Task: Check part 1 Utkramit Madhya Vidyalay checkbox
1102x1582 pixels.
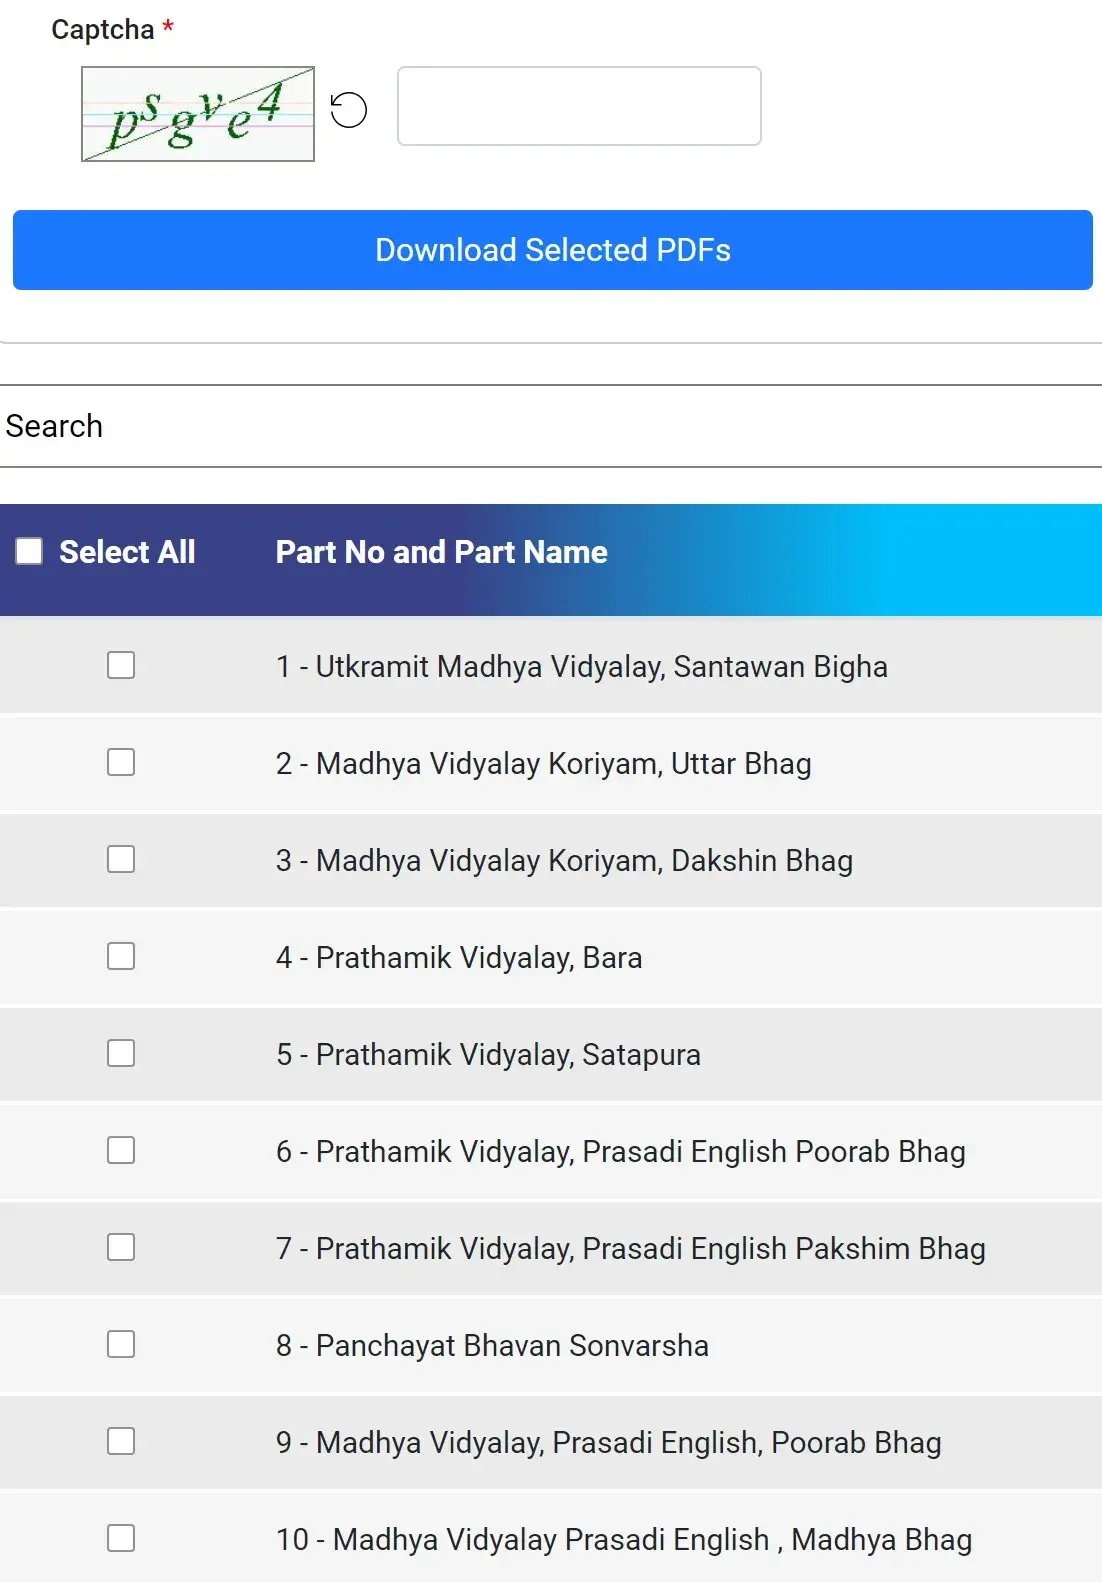Action: tap(121, 665)
